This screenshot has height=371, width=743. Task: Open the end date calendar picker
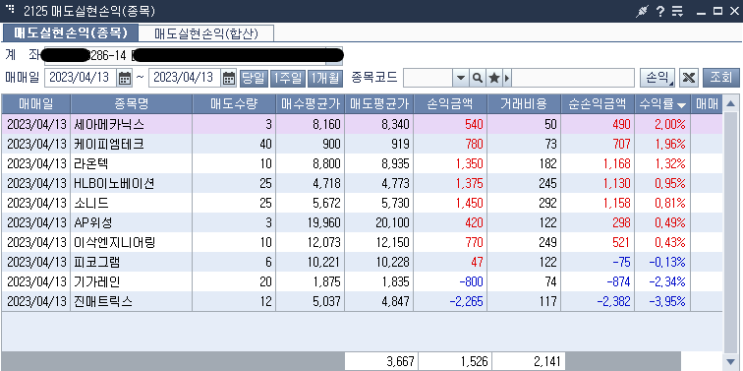(229, 78)
